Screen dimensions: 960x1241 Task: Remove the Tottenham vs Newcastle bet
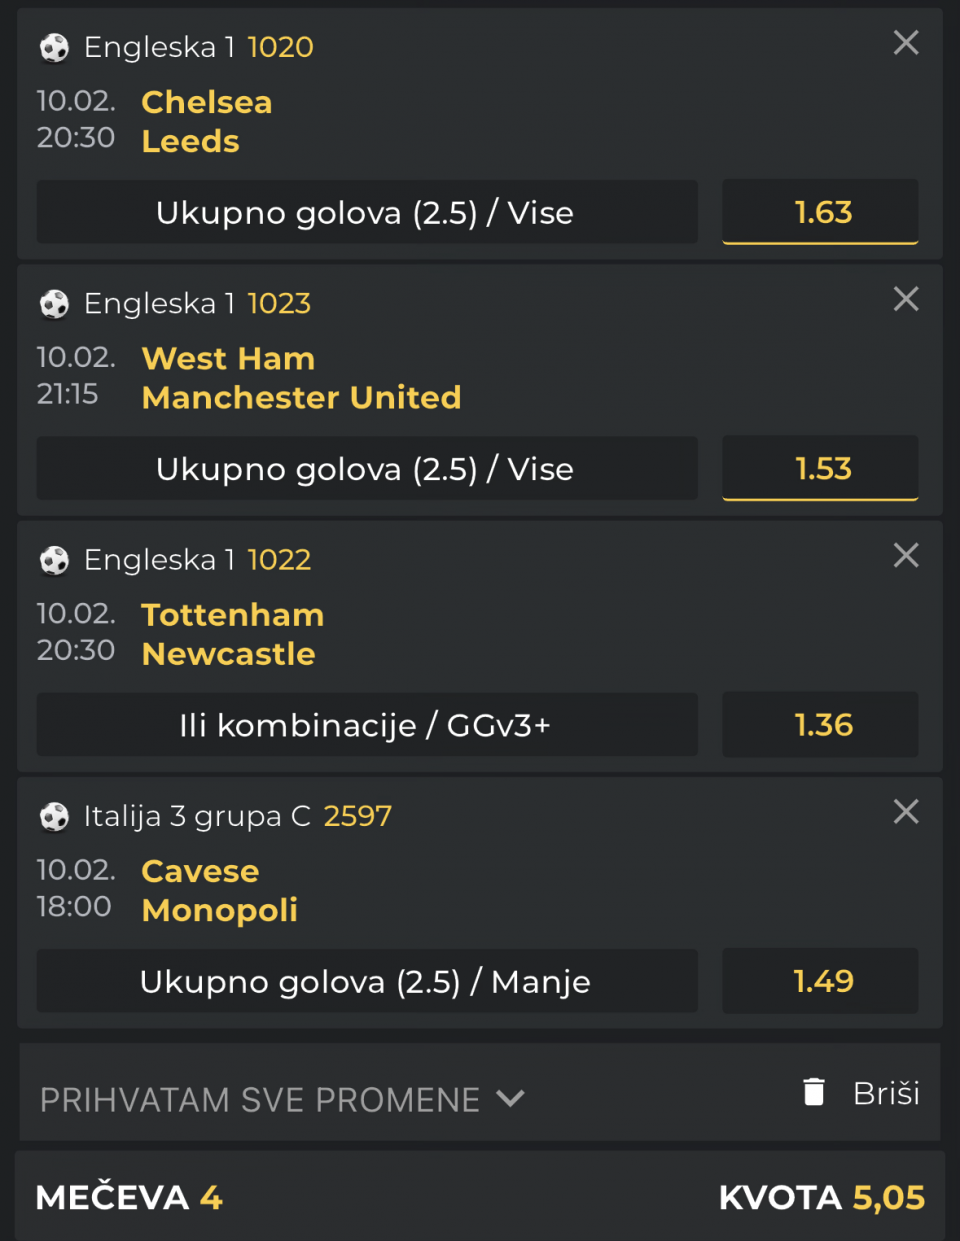(906, 555)
